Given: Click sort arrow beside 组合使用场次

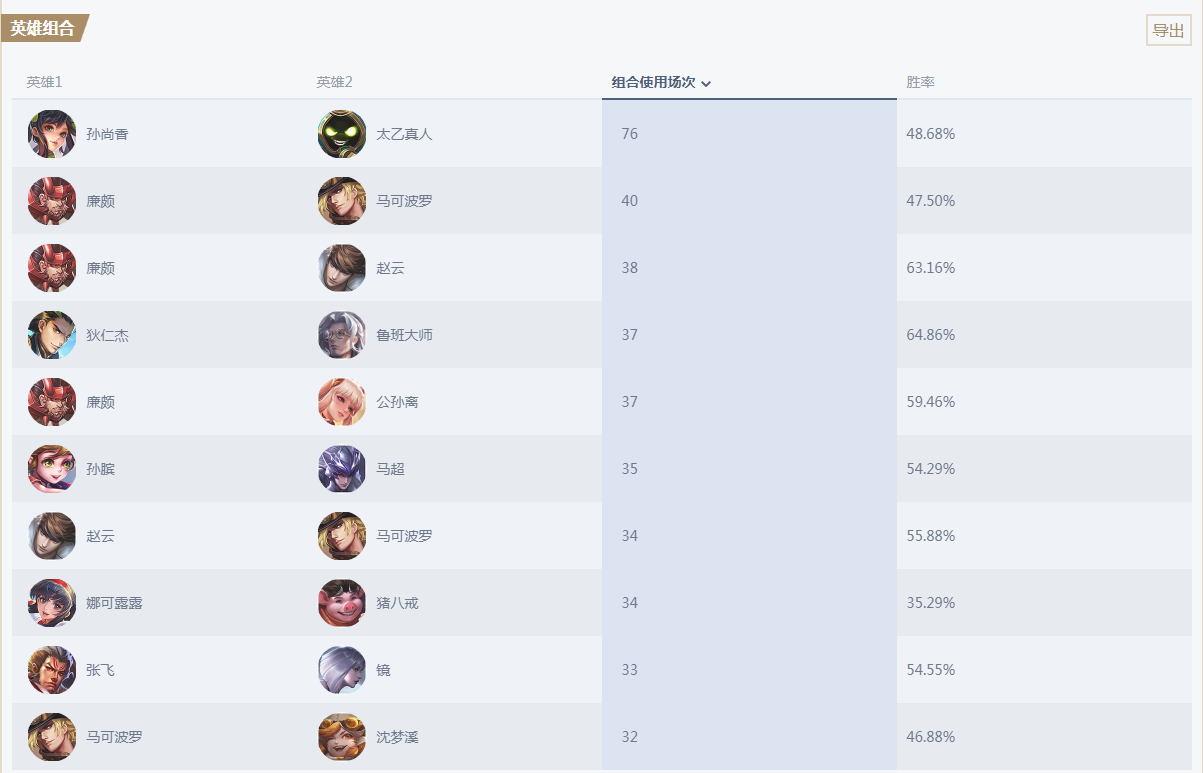Looking at the screenshot, I should pos(706,83).
